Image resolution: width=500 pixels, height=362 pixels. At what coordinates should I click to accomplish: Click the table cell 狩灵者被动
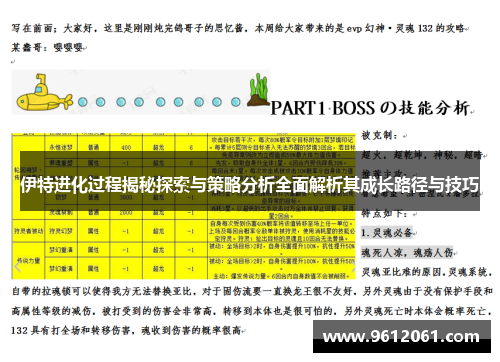coord(28,231)
